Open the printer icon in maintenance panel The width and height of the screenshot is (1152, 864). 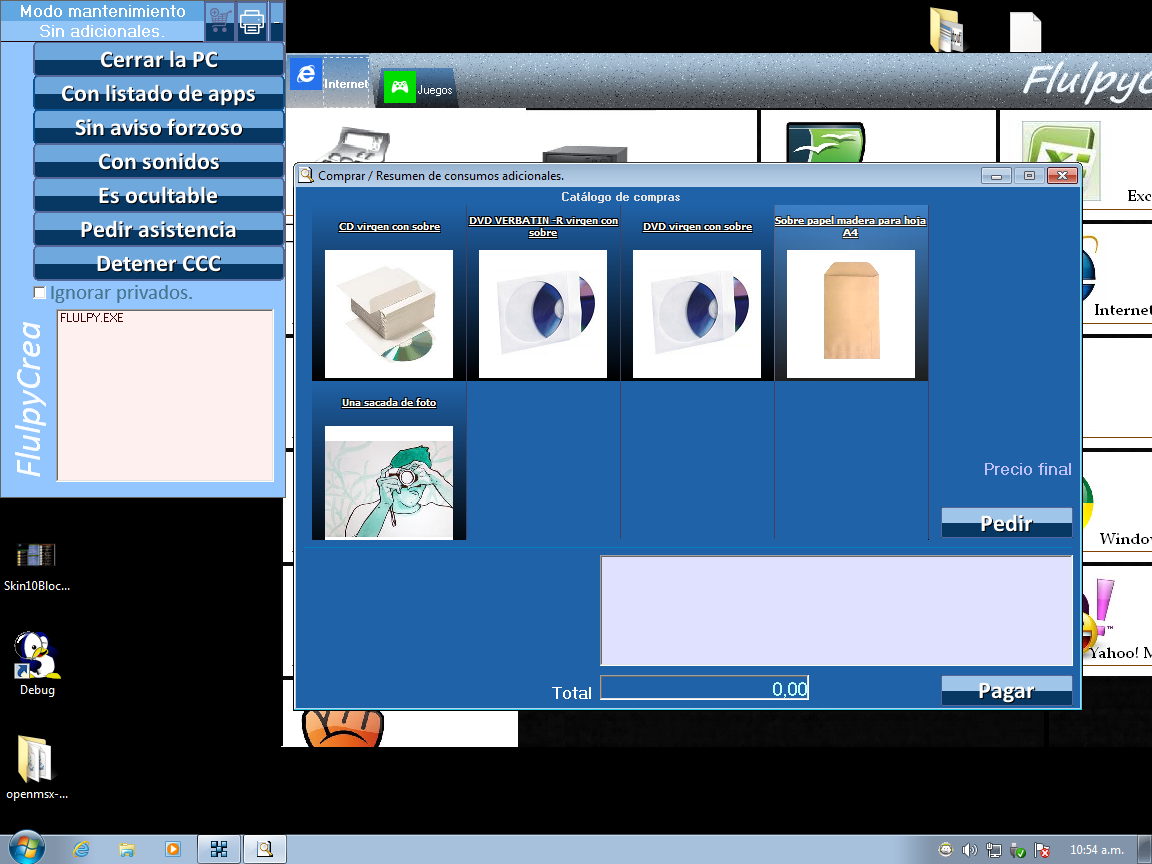[252, 21]
